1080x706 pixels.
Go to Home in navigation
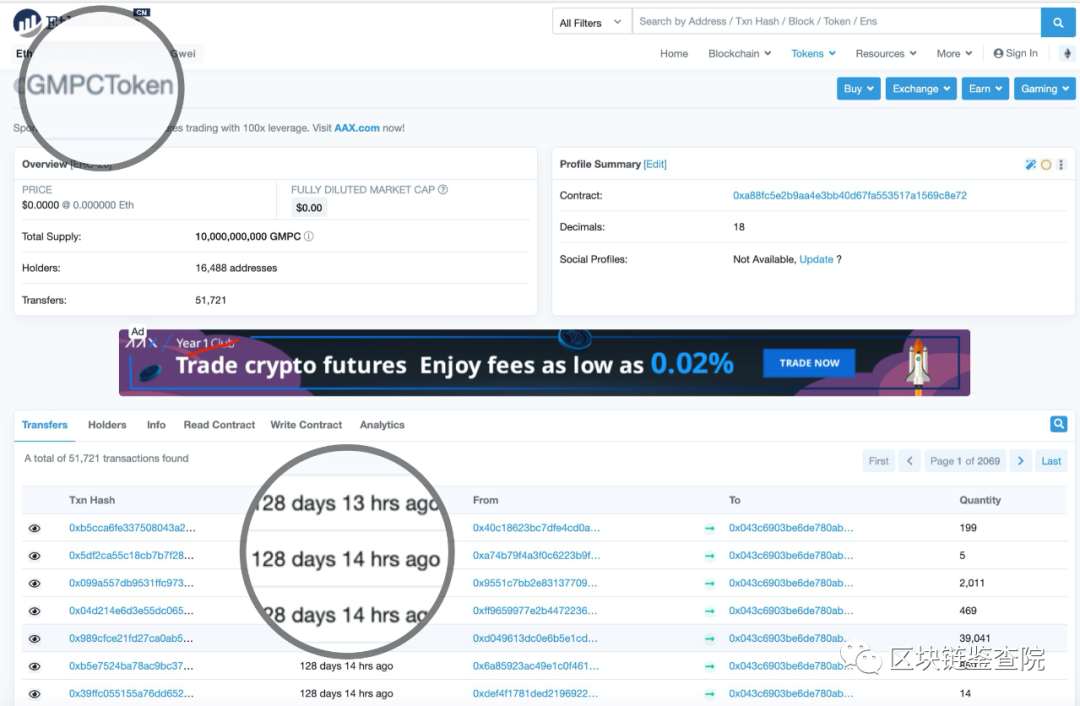(x=674, y=53)
